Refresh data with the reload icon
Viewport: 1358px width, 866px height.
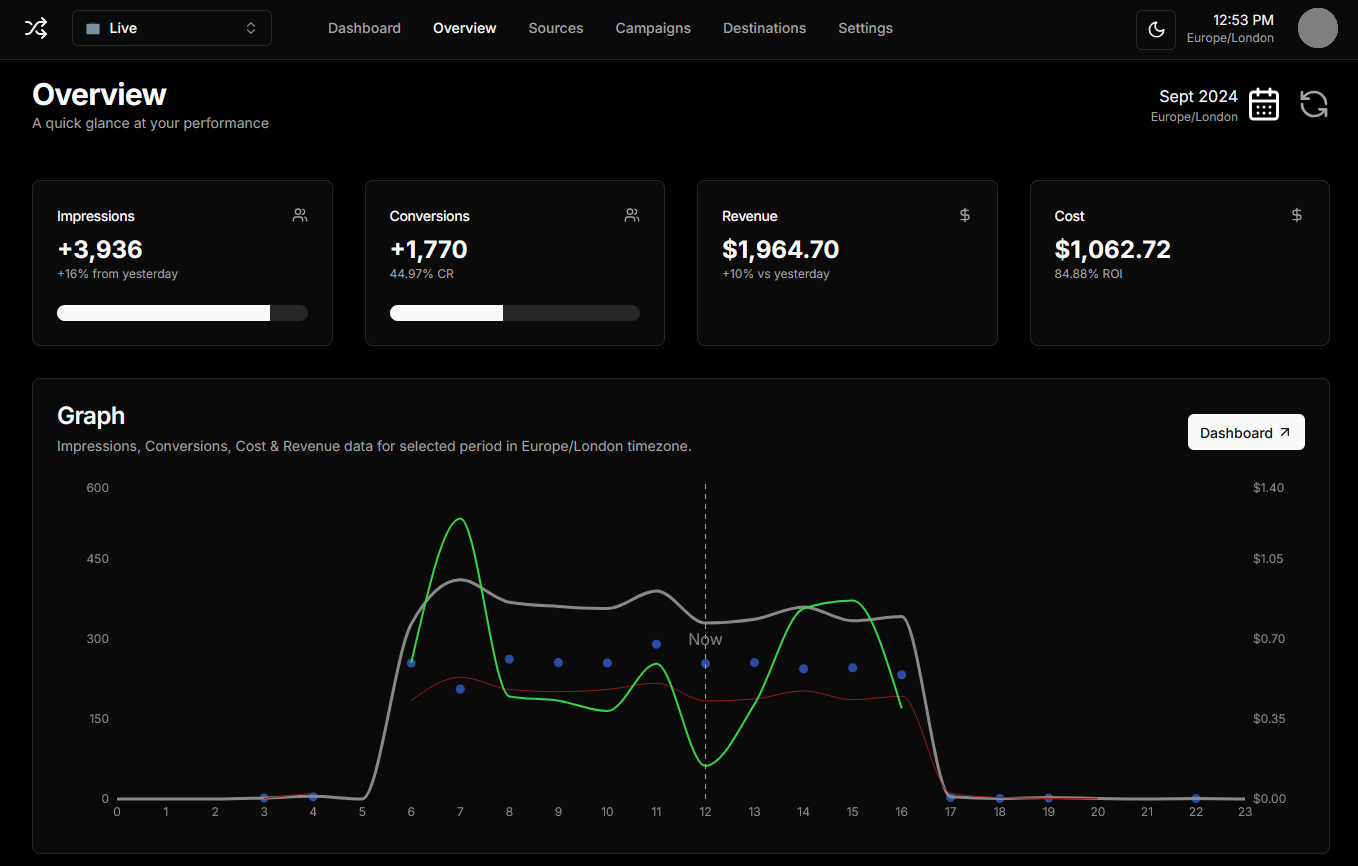click(1314, 104)
